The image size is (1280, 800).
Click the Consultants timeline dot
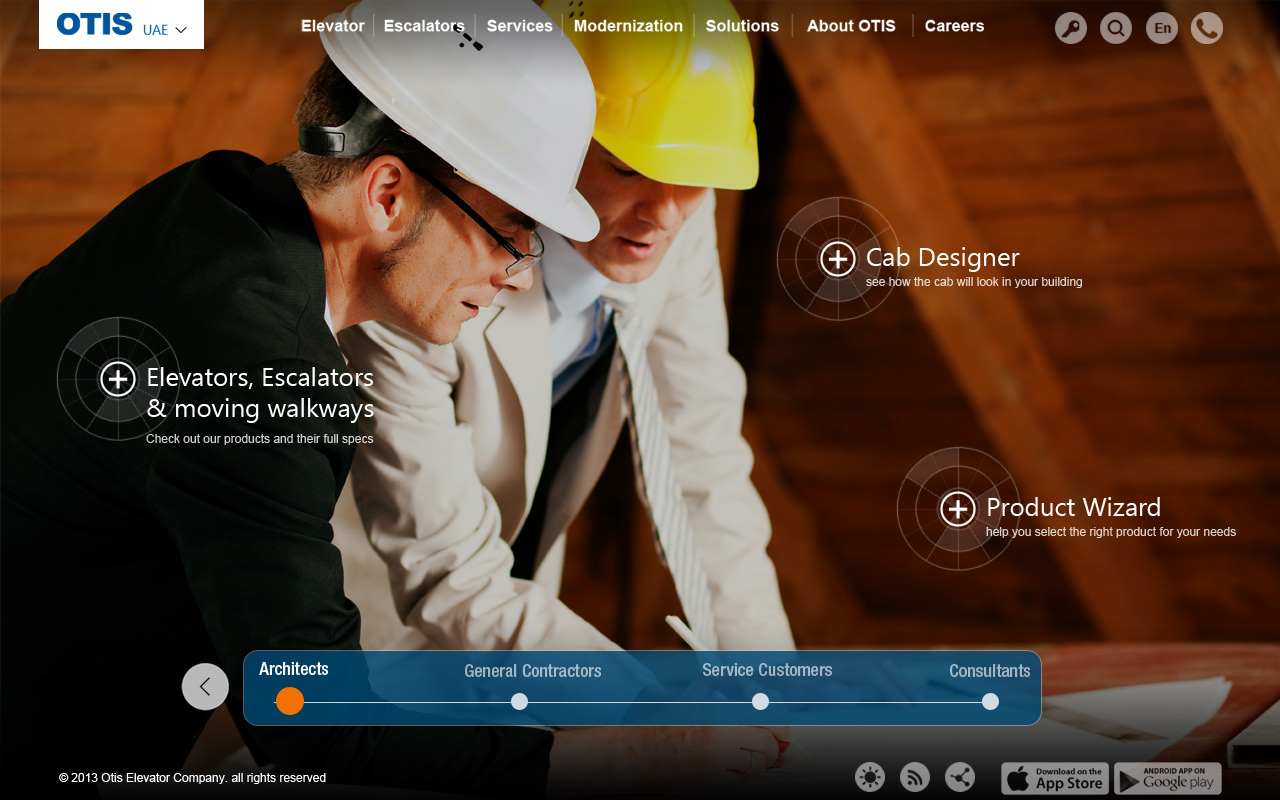coord(990,702)
